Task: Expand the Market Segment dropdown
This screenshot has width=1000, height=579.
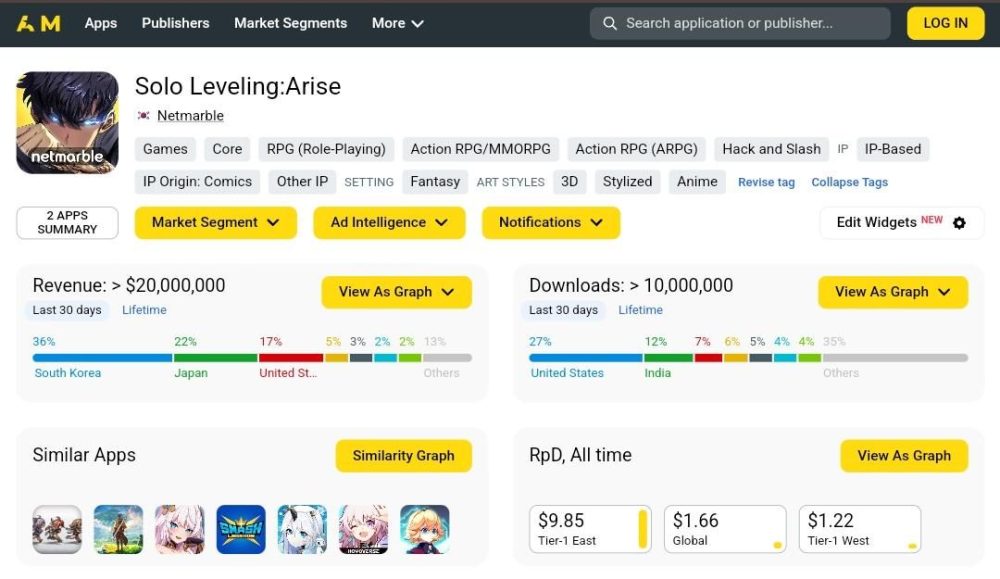Action: (215, 223)
